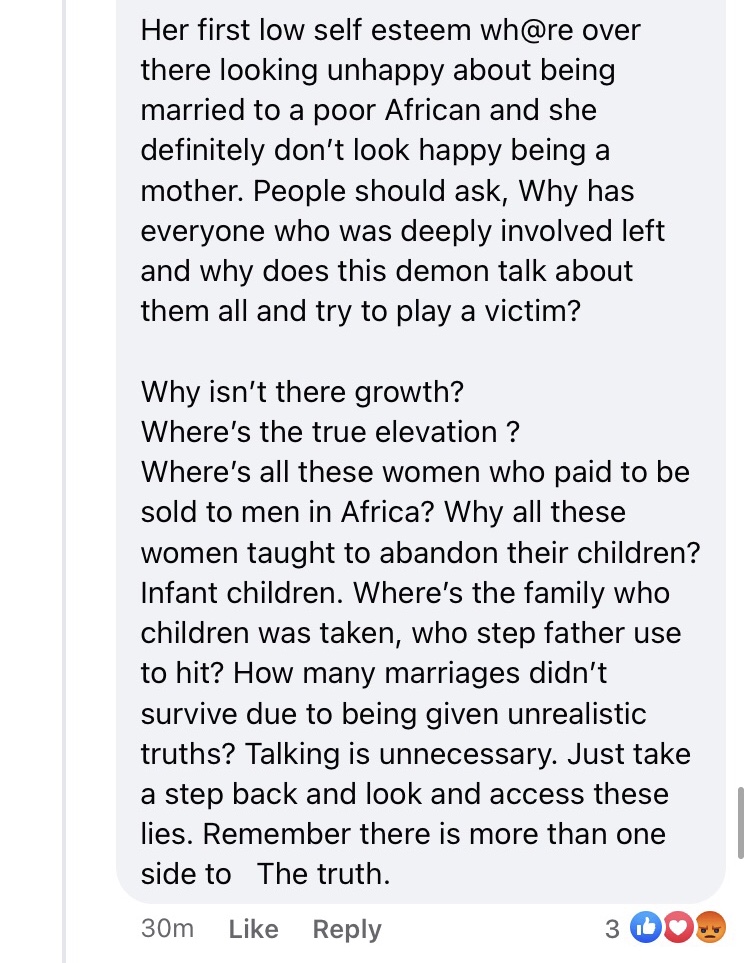Image resolution: width=748 pixels, height=963 pixels.
Task: Reply to this comment
Action: pyautogui.click(x=347, y=929)
